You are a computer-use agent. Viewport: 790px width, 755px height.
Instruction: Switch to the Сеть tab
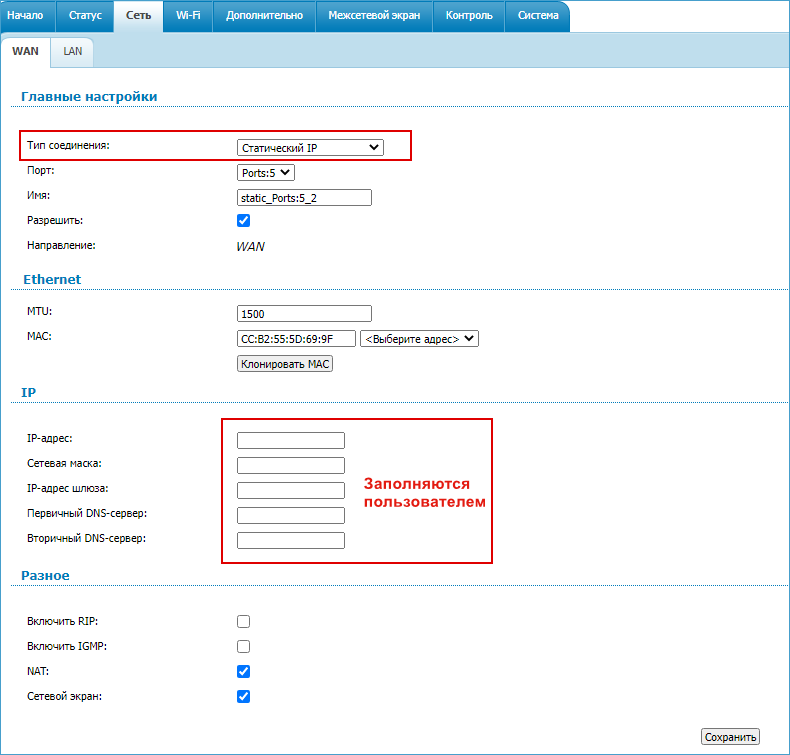[138, 16]
